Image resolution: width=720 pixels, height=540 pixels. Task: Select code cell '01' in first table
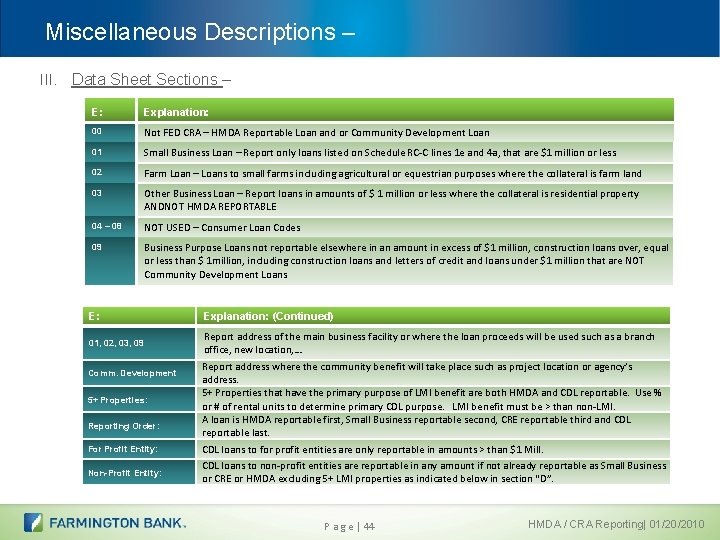pyautogui.click(x=110, y=152)
